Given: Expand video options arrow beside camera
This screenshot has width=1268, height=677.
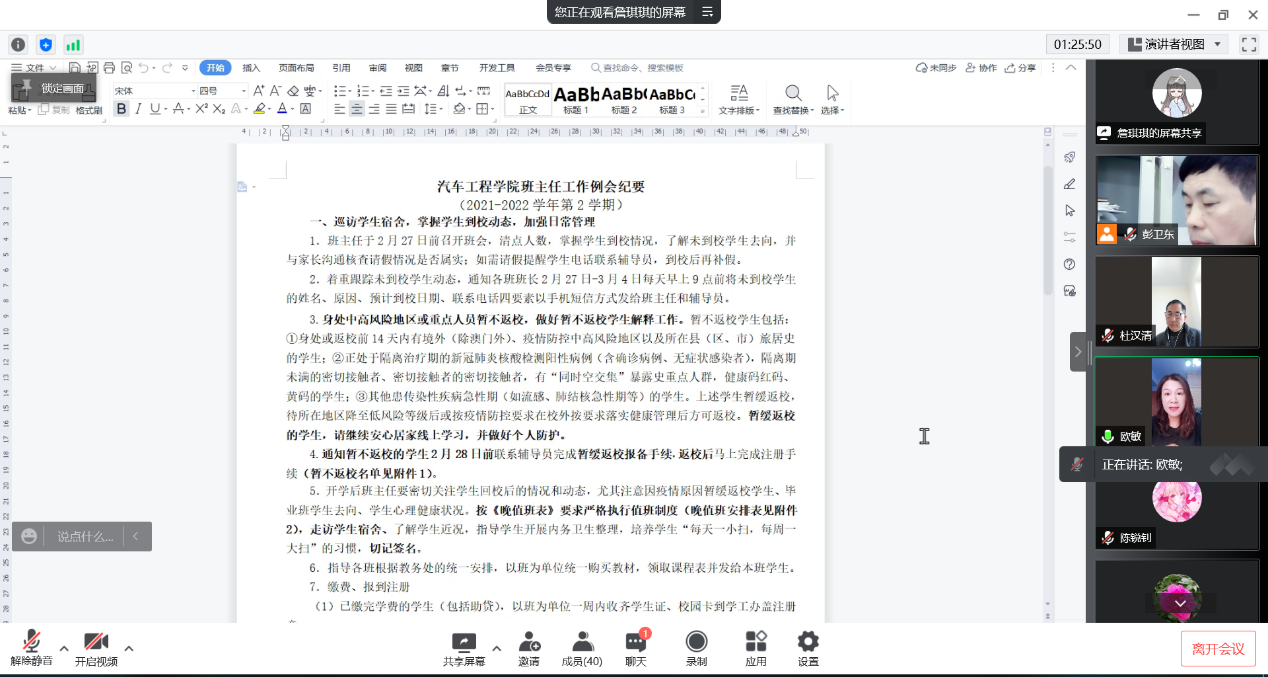Looking at the screenshot, I should tap(128, 648).
